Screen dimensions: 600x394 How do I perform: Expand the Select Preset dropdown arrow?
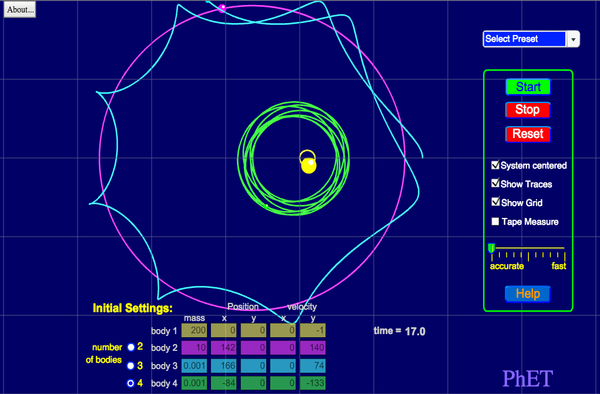coord(573,39)
